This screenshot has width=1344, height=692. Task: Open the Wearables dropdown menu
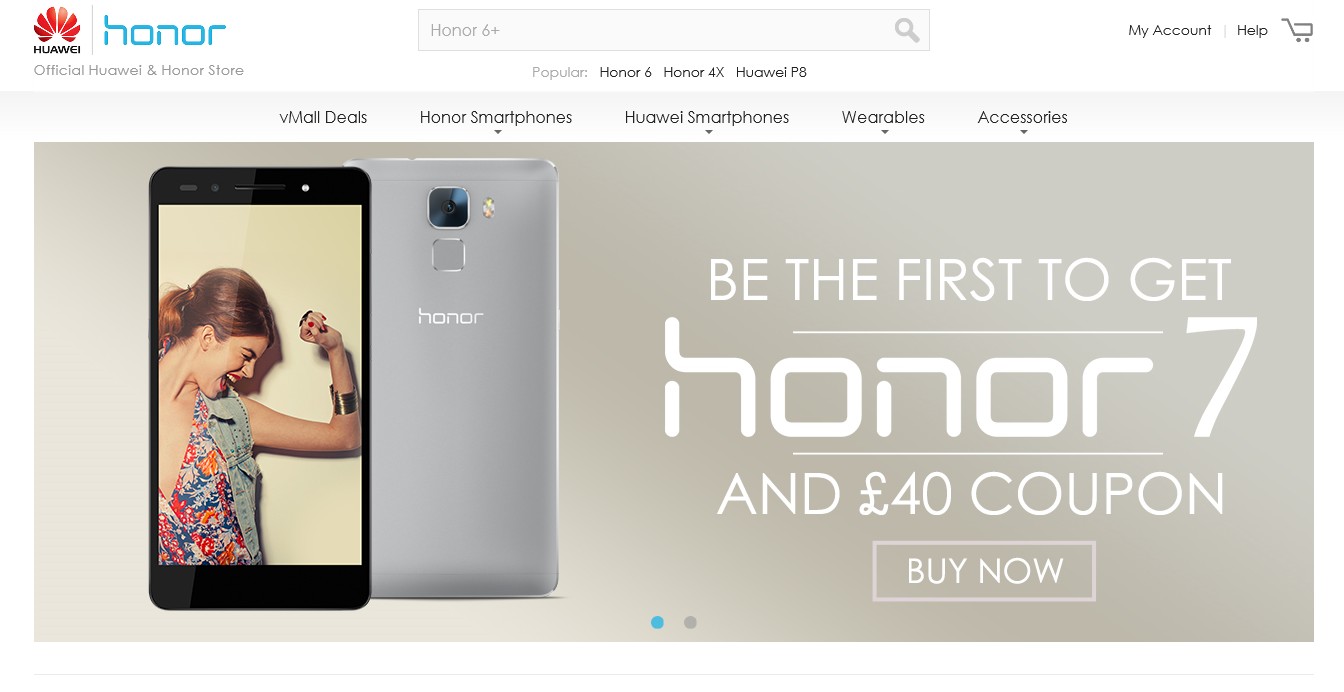point(883,117)
